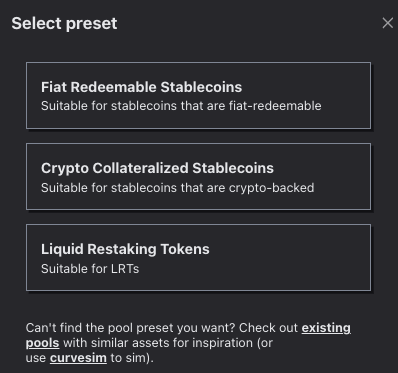This screenshot has height=373, width=398.
Task: Open the underlined "pools" link word
Action: click(42, 343)
